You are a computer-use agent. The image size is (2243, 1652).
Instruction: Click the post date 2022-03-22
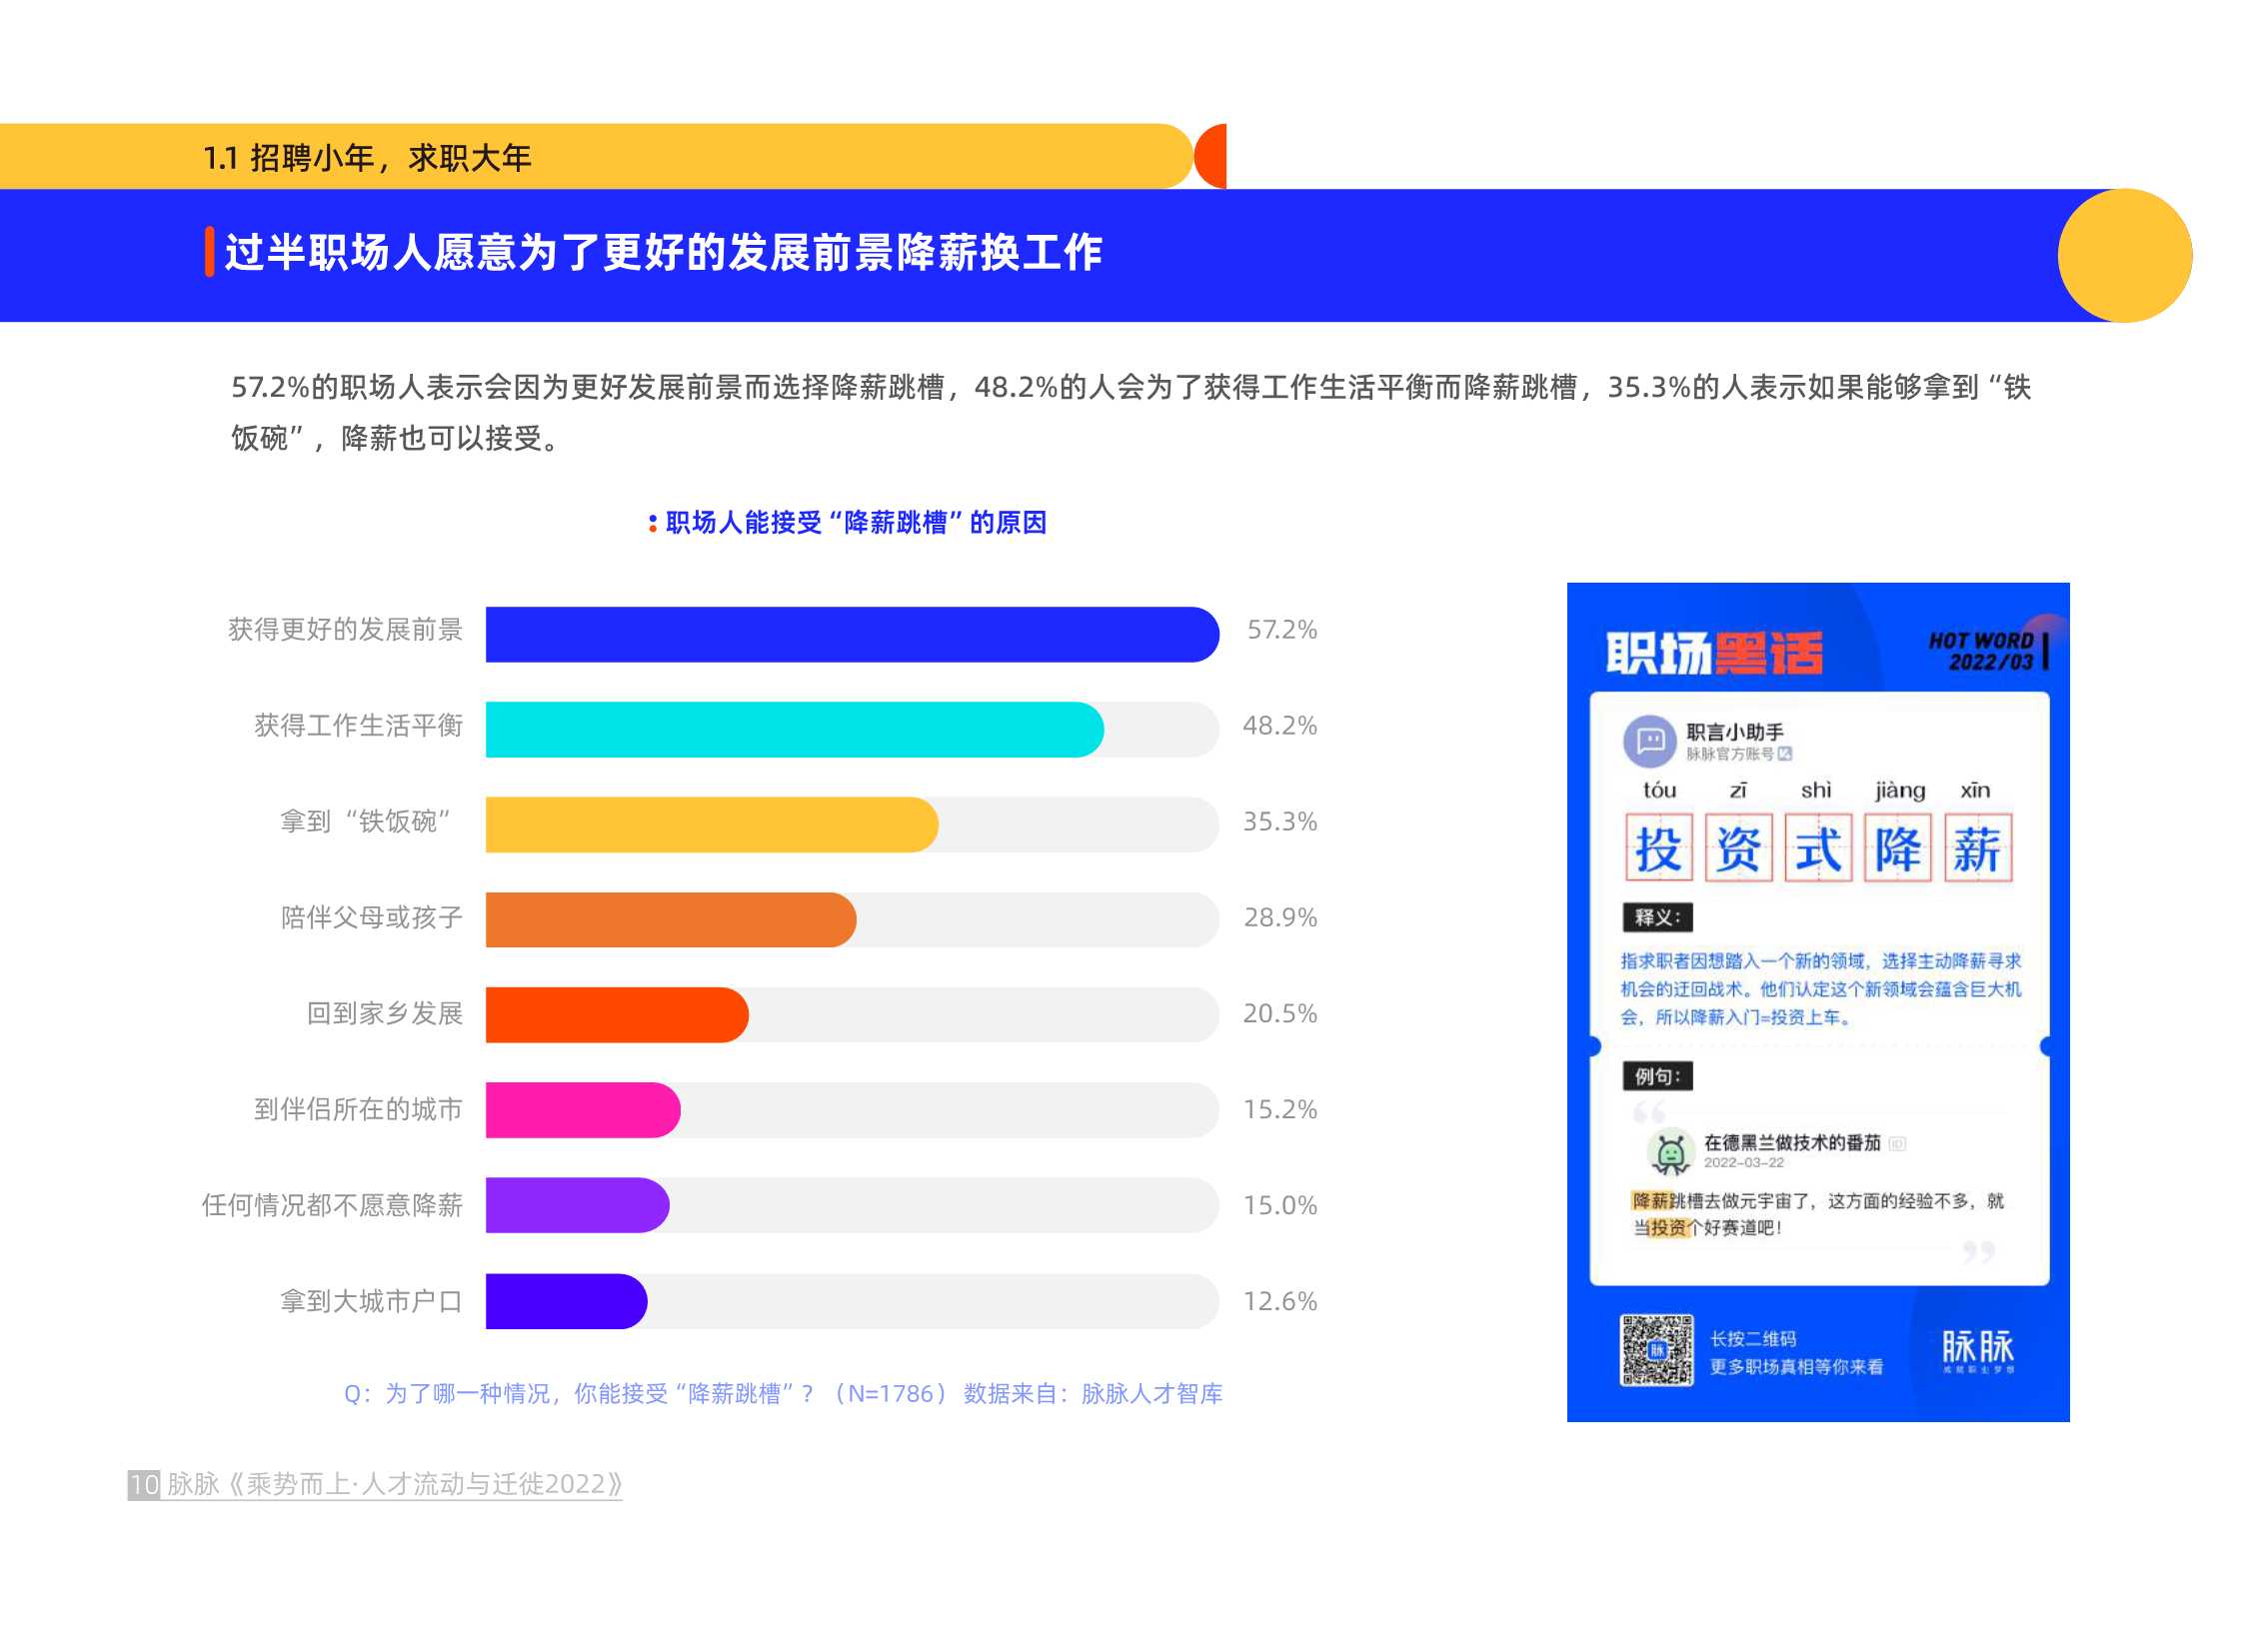(x=1744, y=1163)
